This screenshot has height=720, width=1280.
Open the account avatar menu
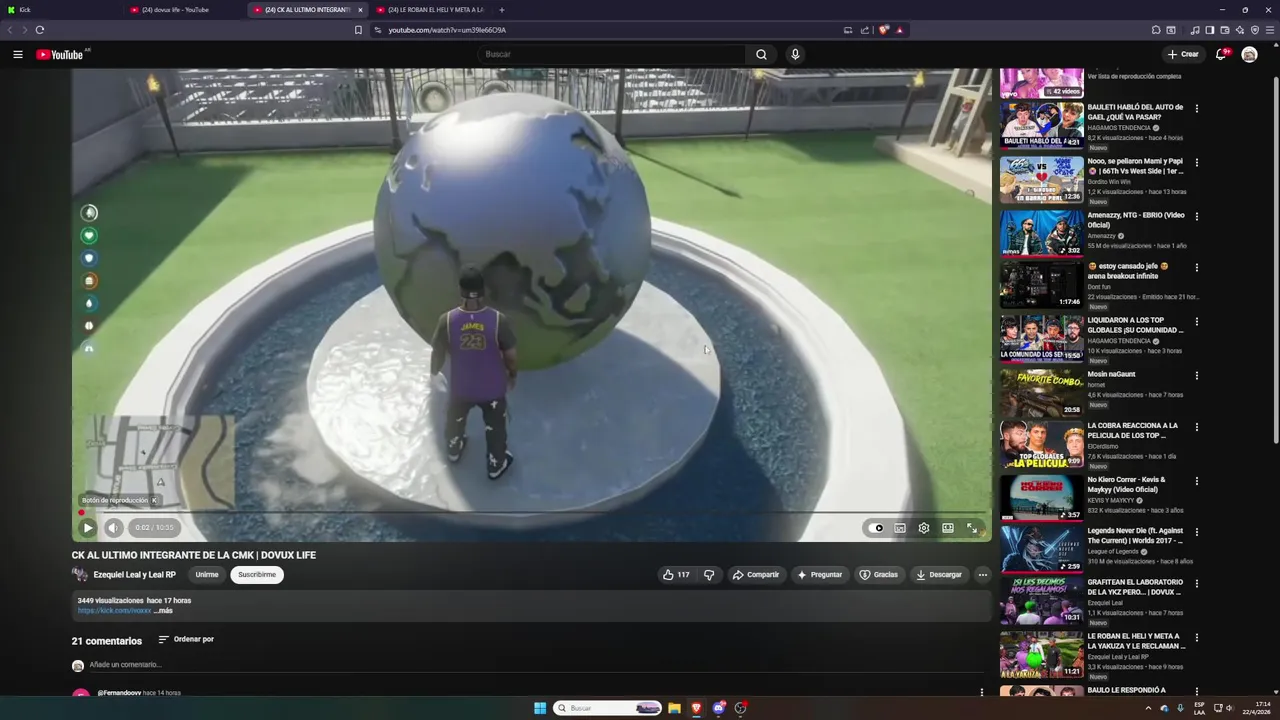[x=1249, y=54]
